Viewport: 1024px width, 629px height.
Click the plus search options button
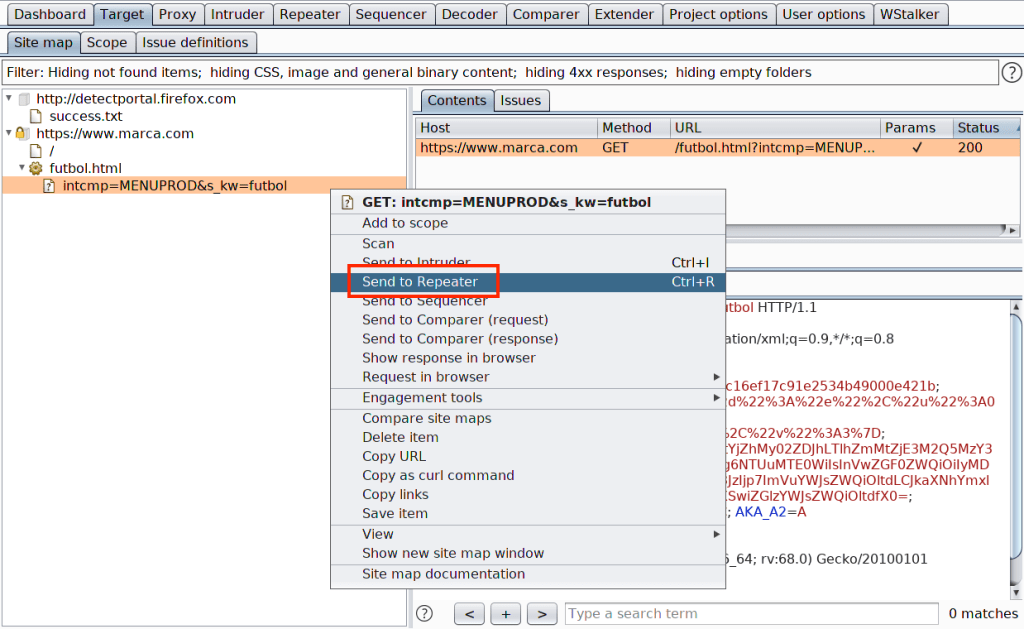tap(506, 613)
